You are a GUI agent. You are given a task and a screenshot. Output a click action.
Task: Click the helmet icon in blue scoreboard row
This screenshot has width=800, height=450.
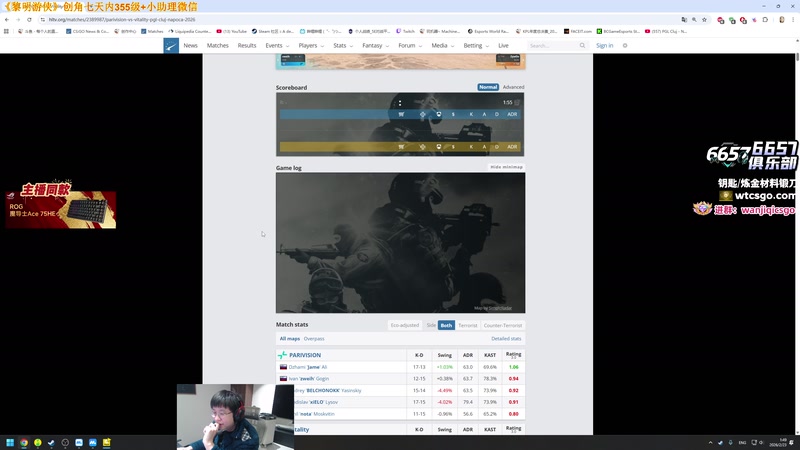pyautogui.click(x=439, y=114)
